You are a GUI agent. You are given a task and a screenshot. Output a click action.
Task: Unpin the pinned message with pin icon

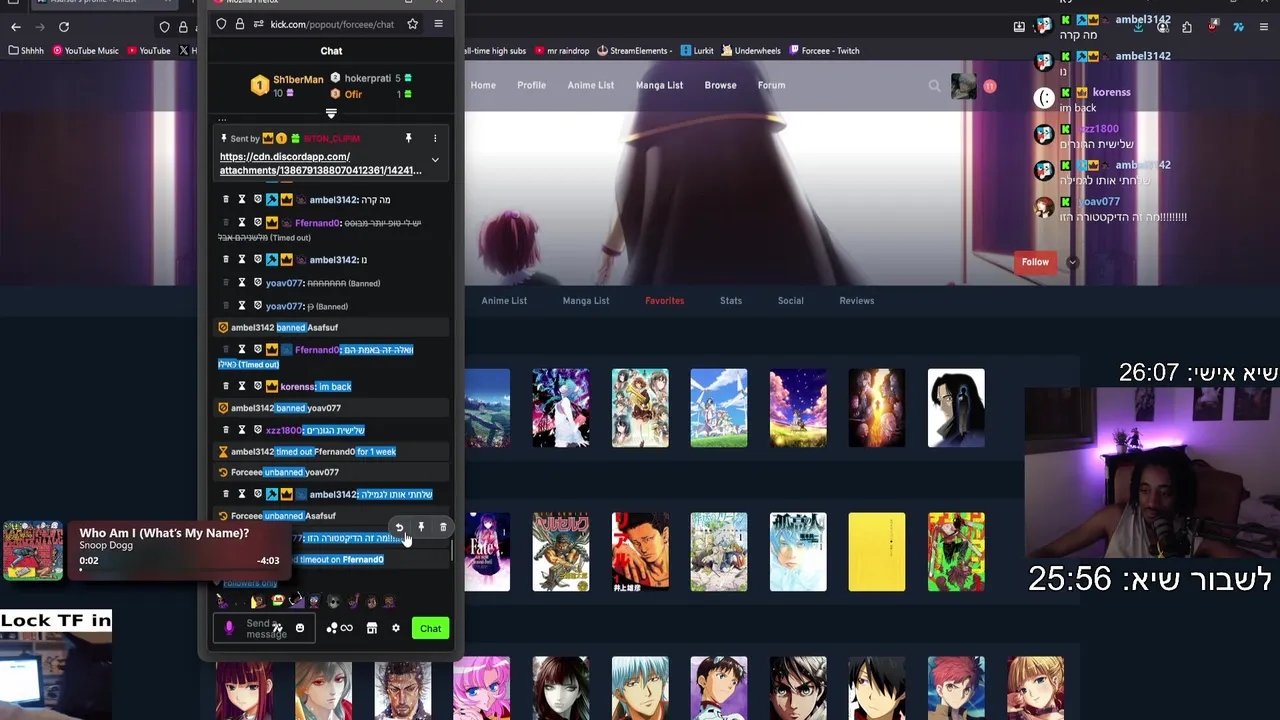408,138
